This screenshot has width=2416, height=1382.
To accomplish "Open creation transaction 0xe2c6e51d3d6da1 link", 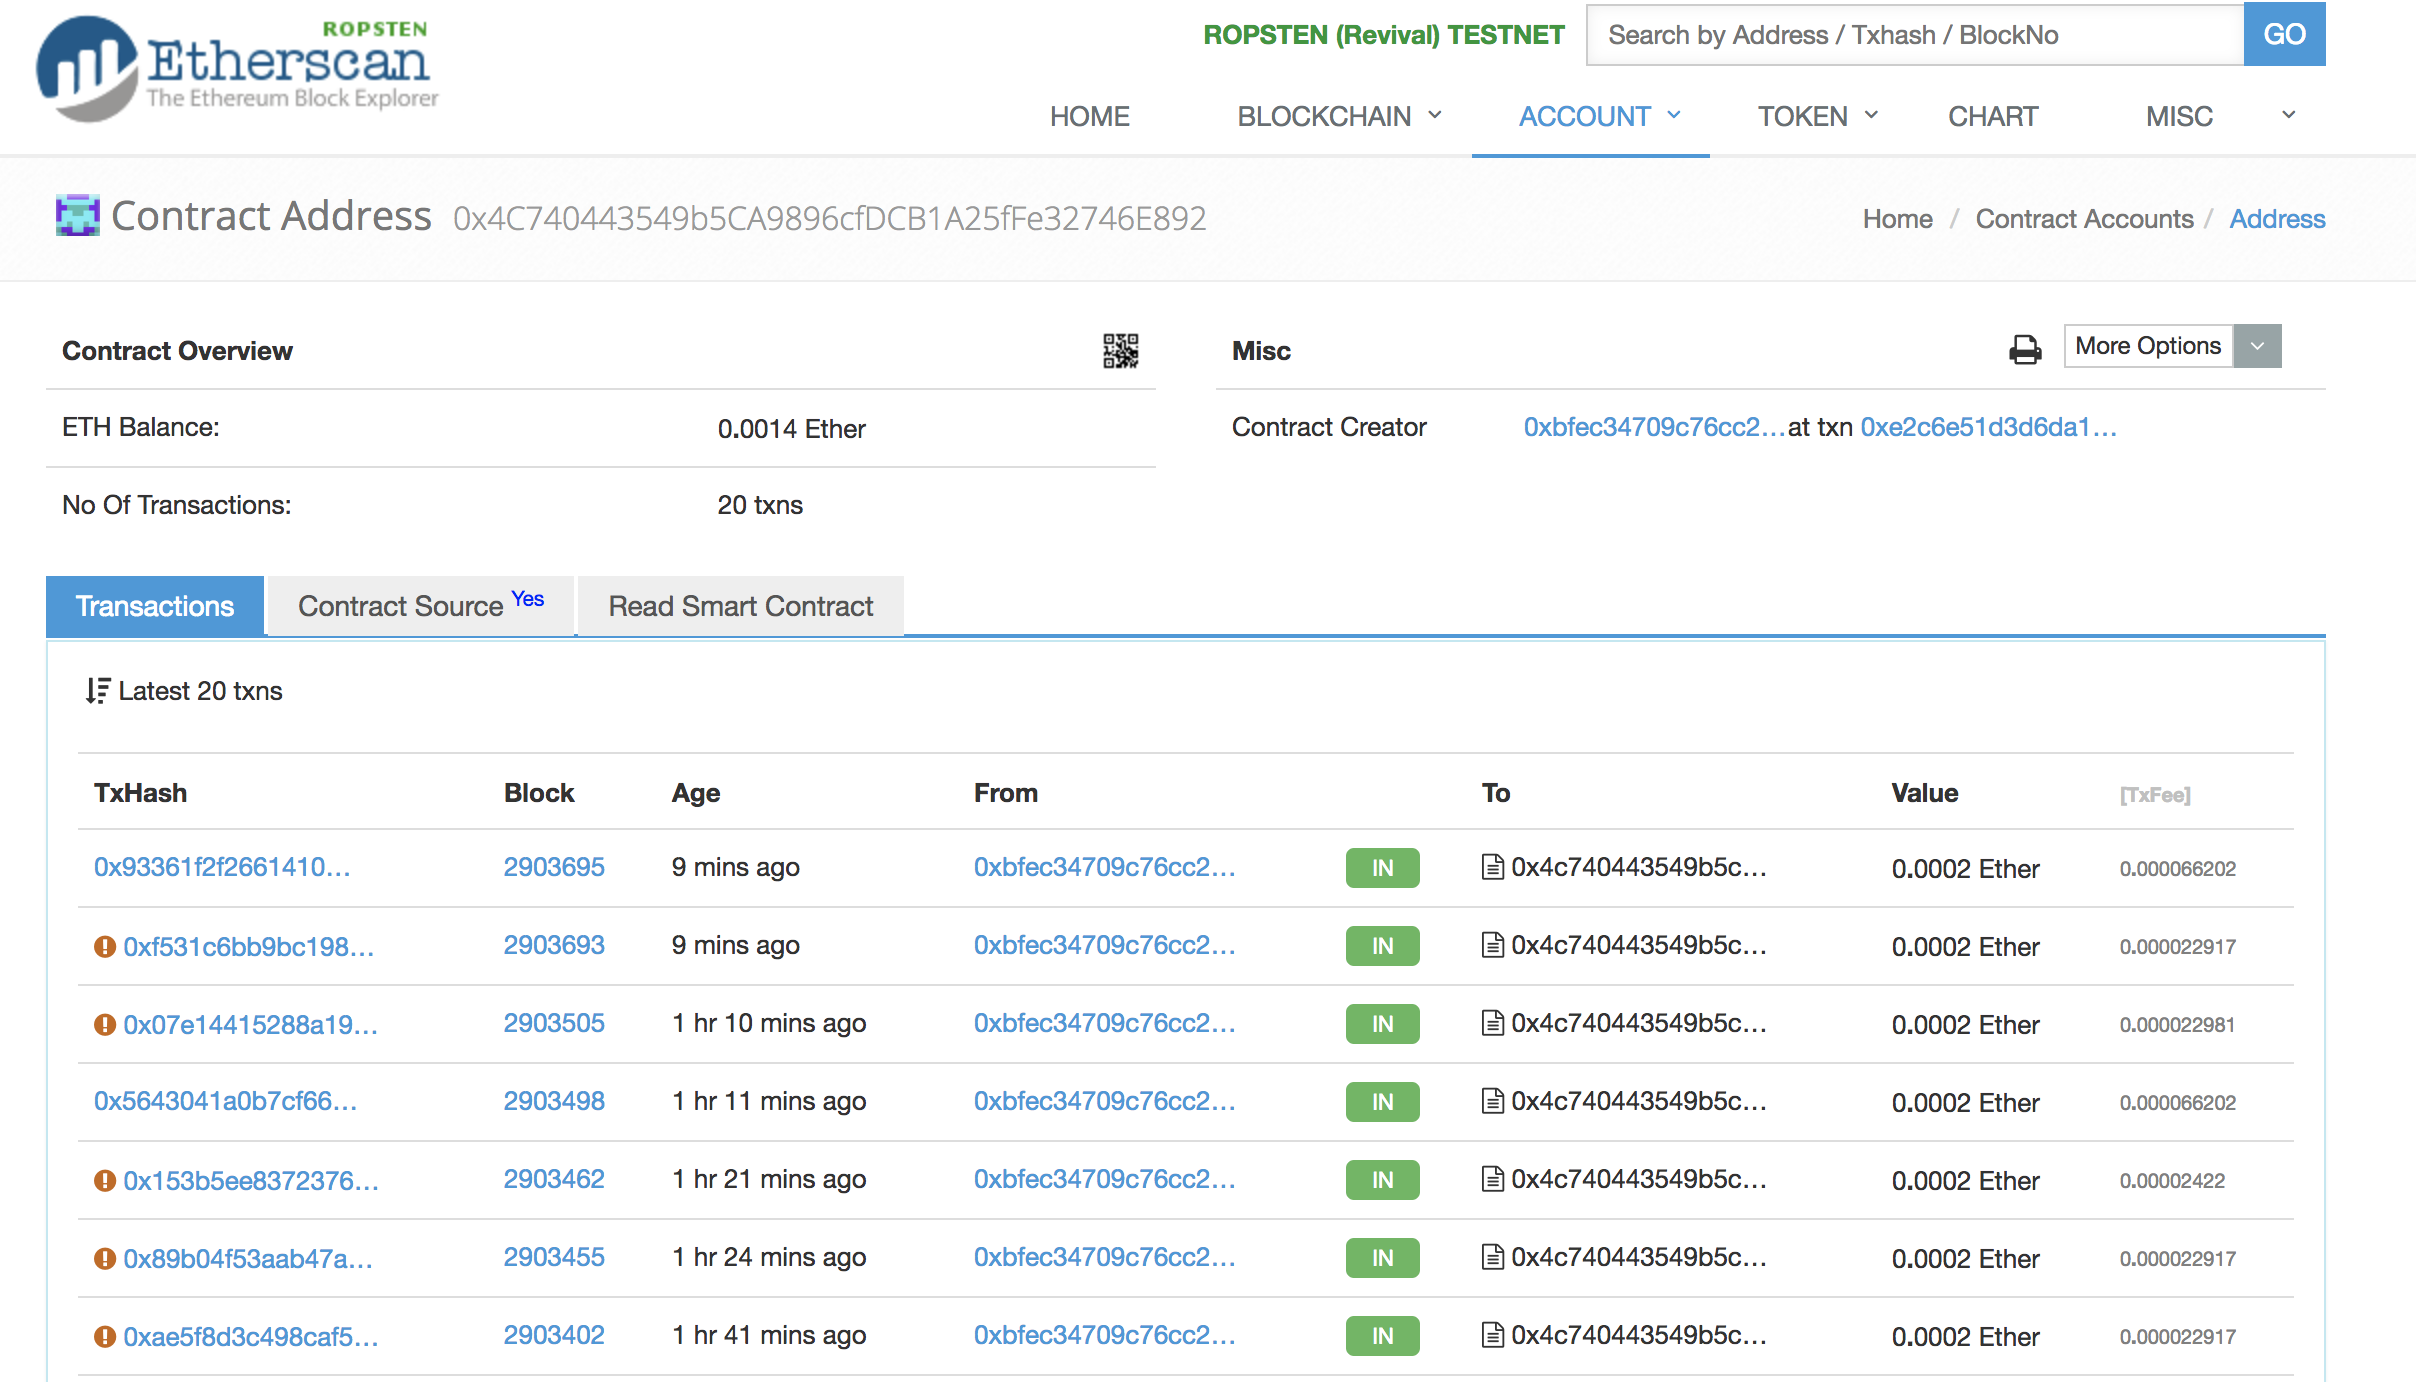I will pyautogui.click(x=1988, y=427).
